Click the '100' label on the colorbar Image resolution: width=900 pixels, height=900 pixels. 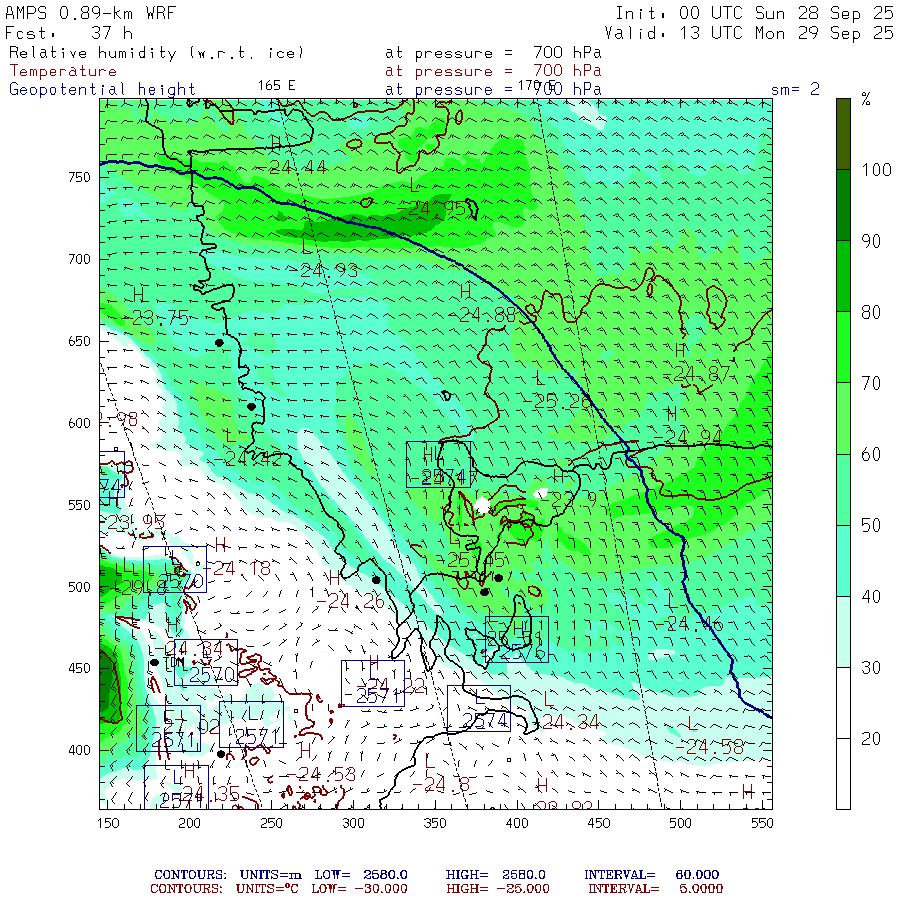click(x=877, y=169)
